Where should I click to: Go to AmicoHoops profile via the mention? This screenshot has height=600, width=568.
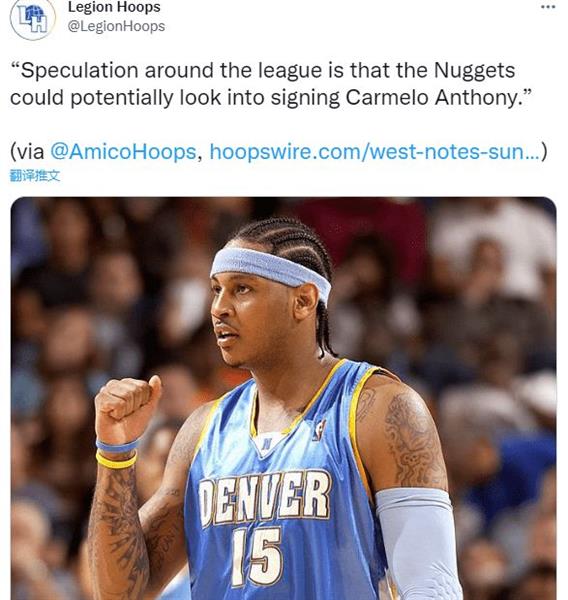[123, 151]
